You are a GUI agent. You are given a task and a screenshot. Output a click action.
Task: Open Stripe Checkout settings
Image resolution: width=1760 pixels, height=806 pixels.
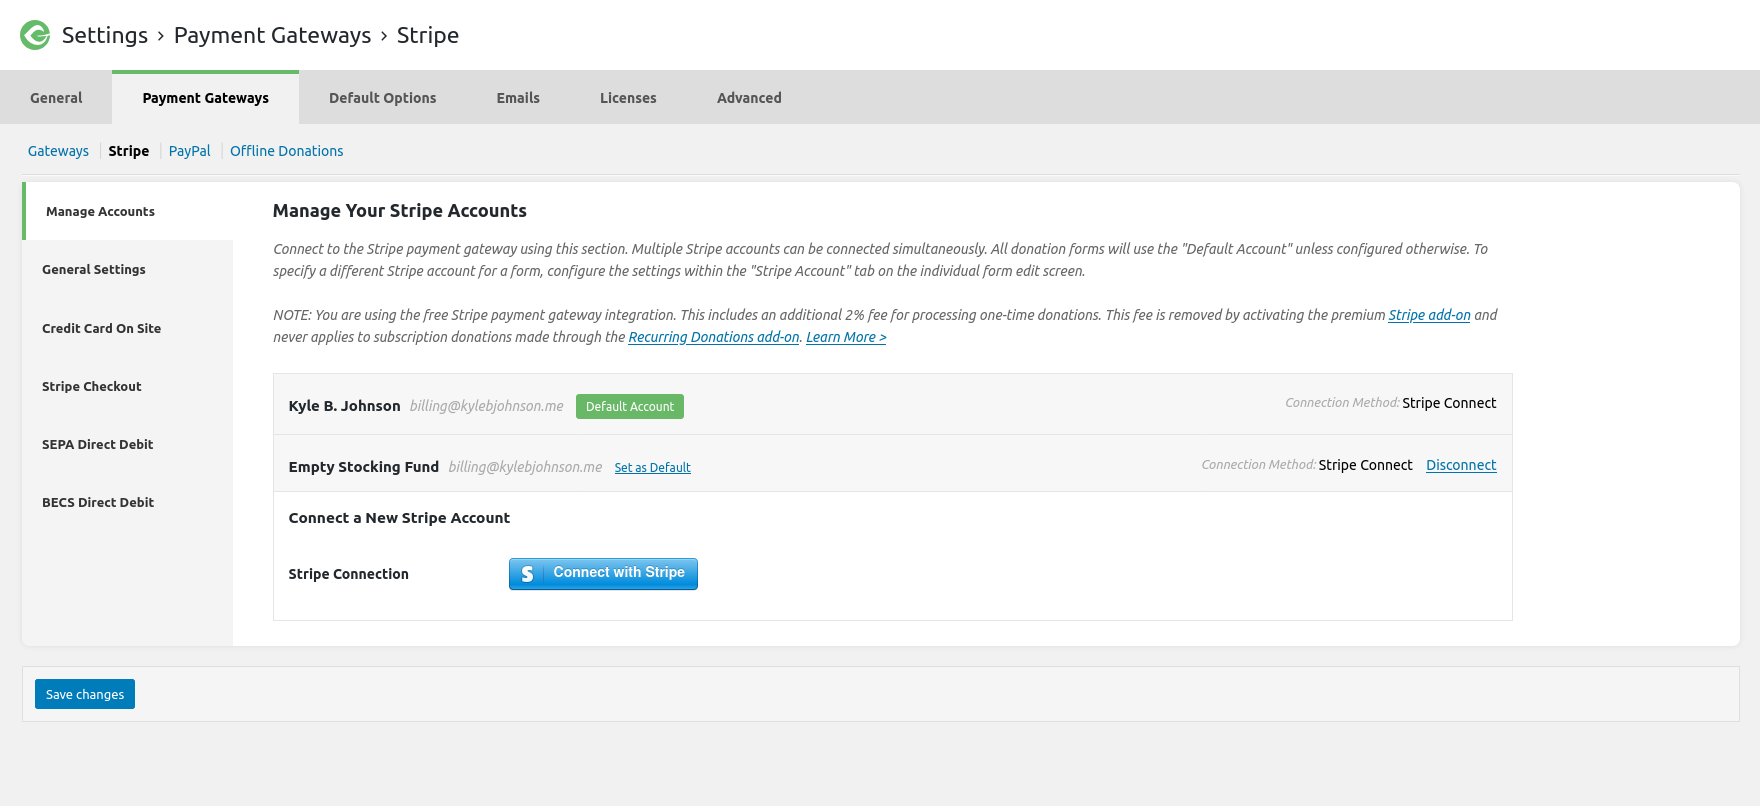(x=128, y=386)
